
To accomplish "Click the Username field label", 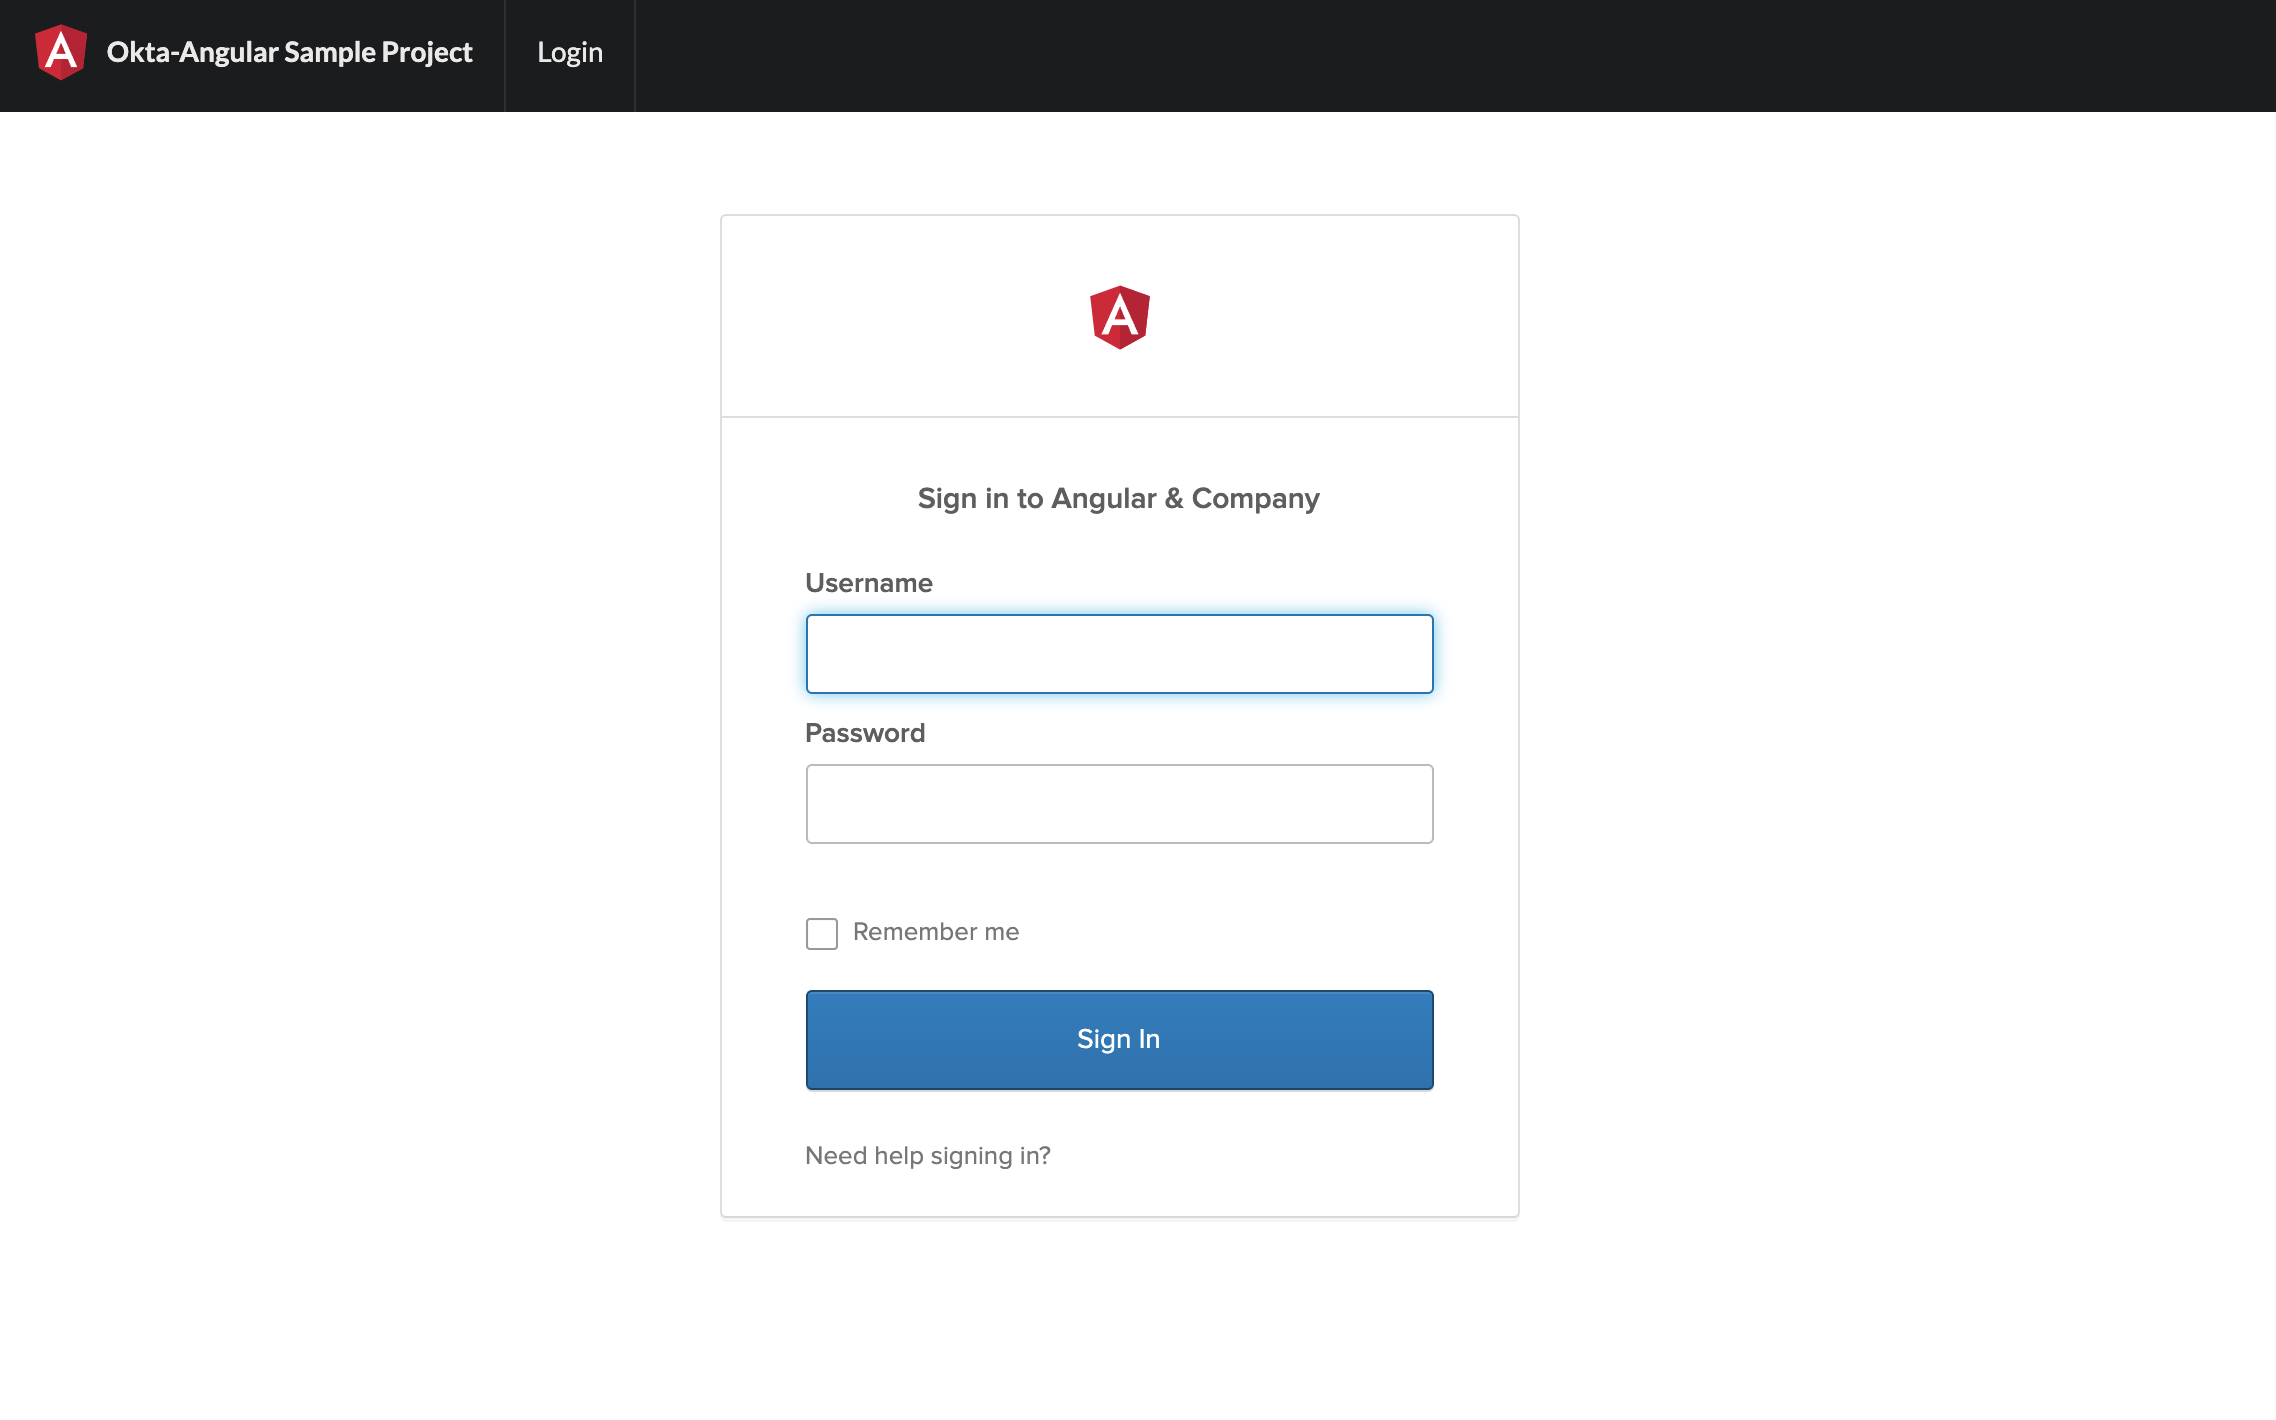I will point(869,583).
